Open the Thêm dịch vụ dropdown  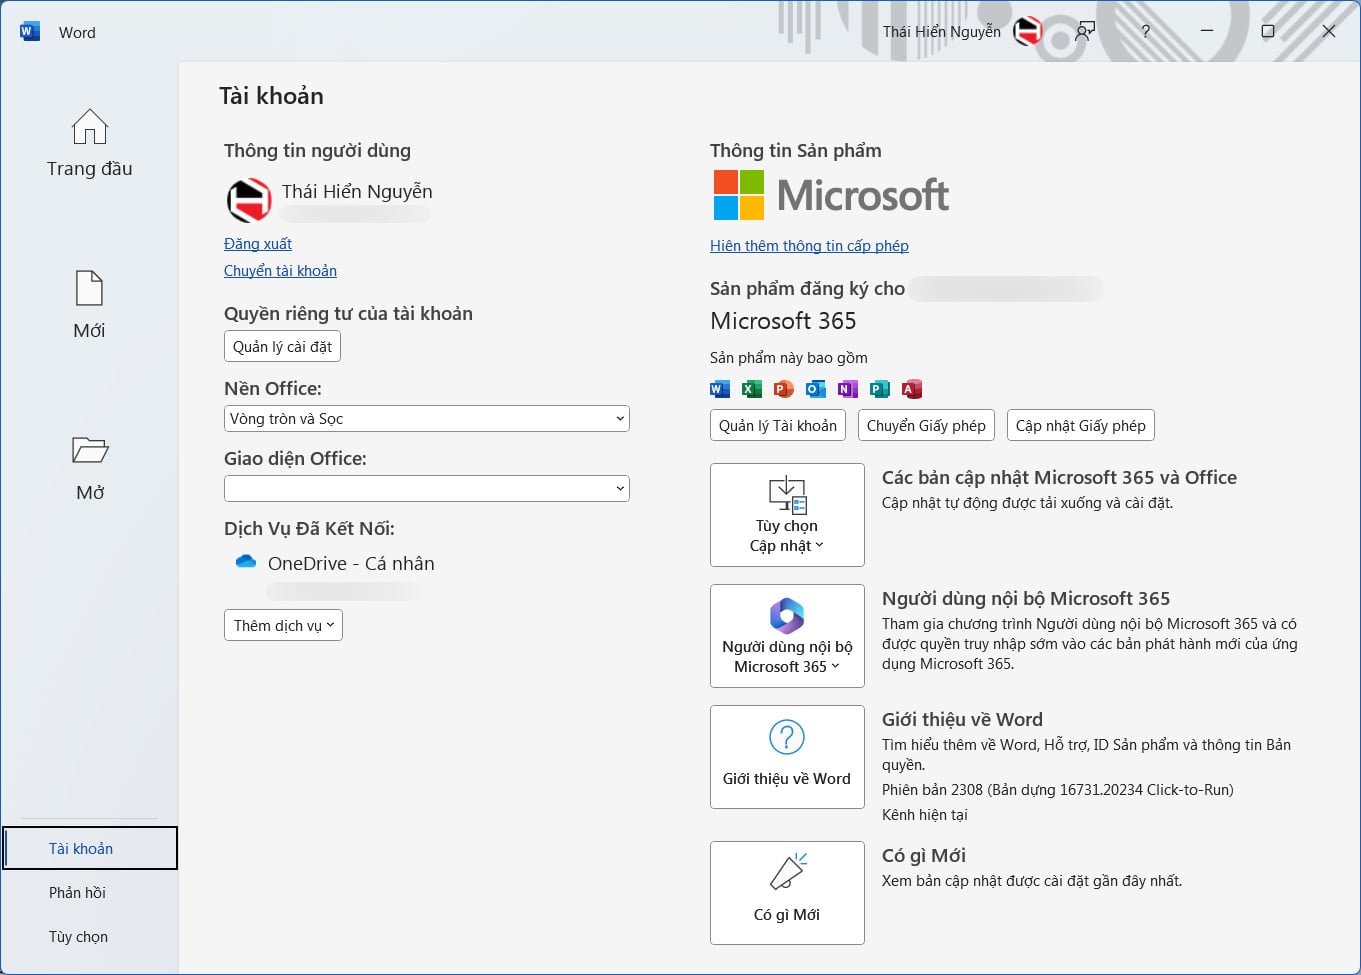[283, 625]
